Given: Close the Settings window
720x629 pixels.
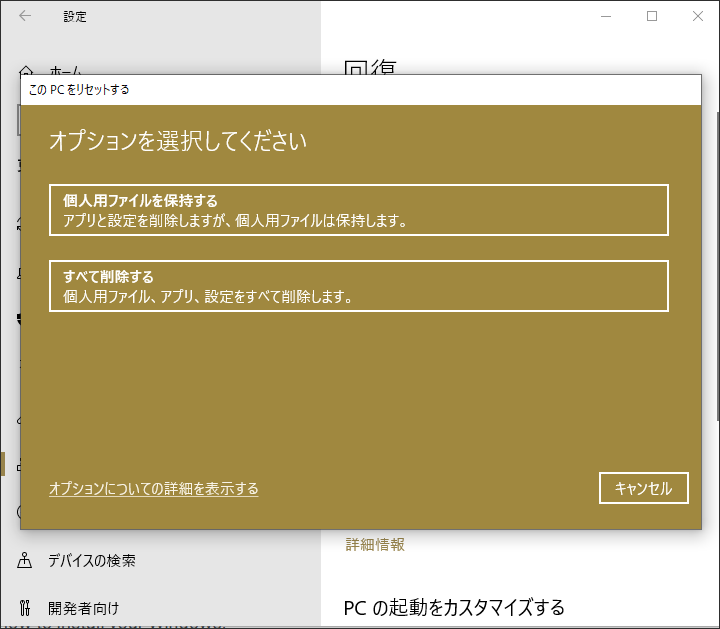Looking at the screenshot, I should tap(698, 17).
